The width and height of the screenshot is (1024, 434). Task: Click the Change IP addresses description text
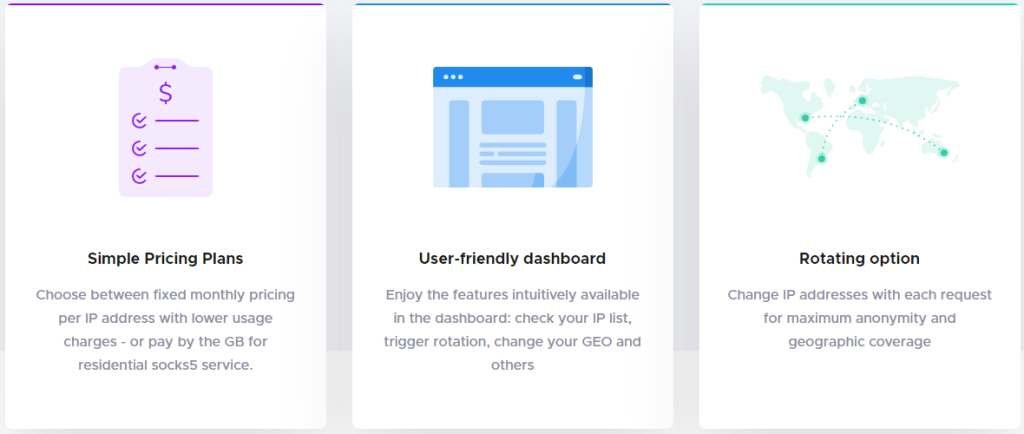click(859, 318)
